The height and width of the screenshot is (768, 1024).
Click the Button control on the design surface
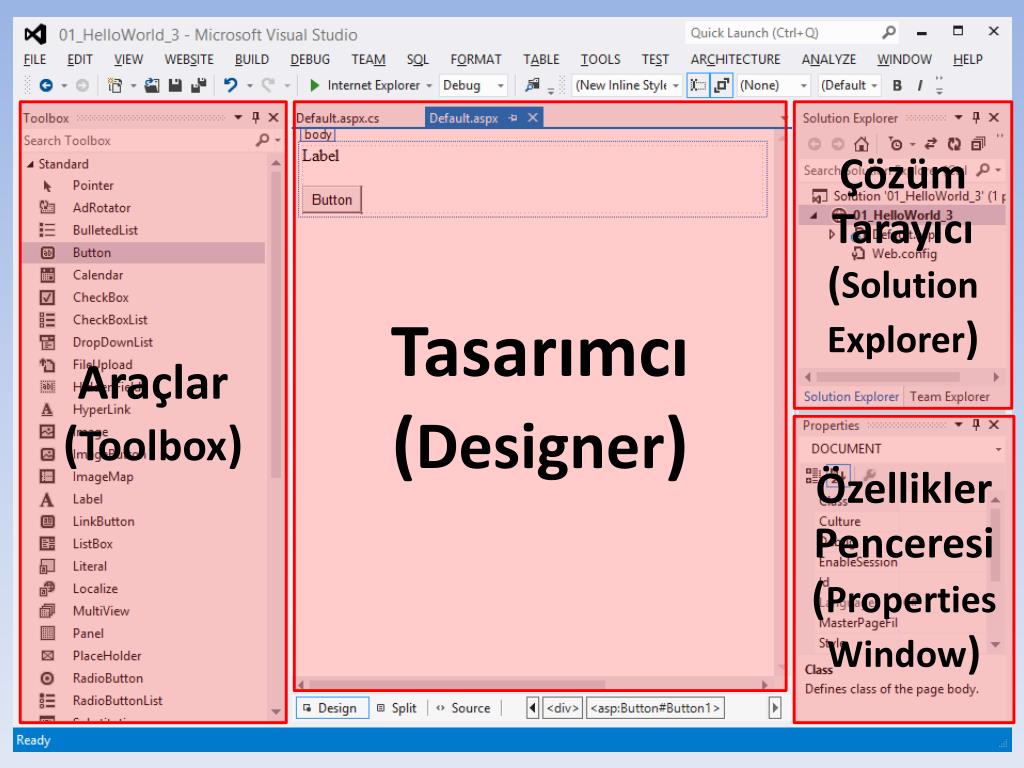coord(332,200)
